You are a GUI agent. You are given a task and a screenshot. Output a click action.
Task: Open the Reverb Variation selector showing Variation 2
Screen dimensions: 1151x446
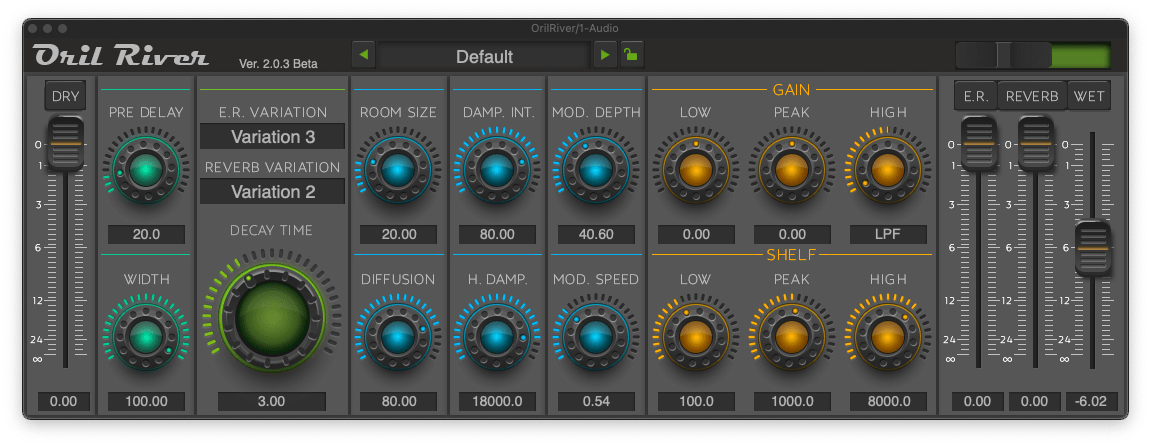click(272, 191)
